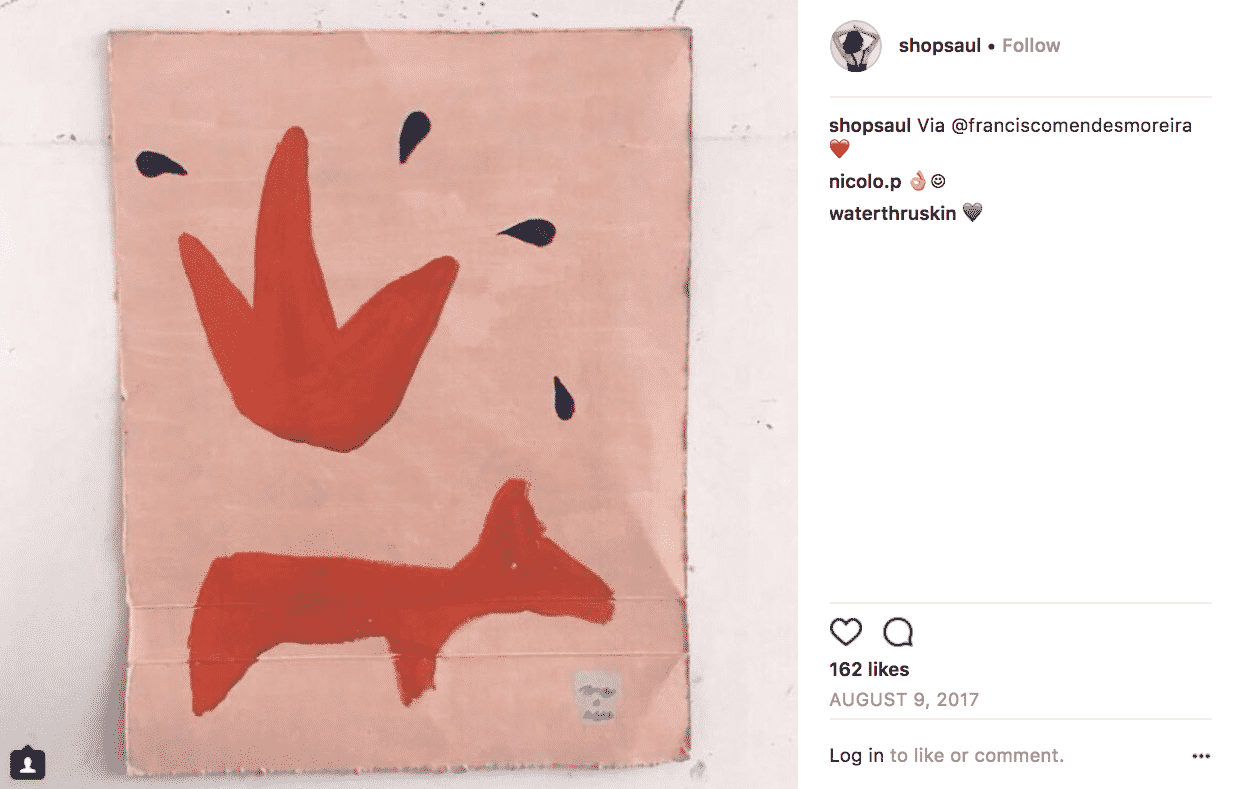Open the @franciscomendesmoreira mention
Viewport: 1235px width, 789px height.
tap(1071, 126)
